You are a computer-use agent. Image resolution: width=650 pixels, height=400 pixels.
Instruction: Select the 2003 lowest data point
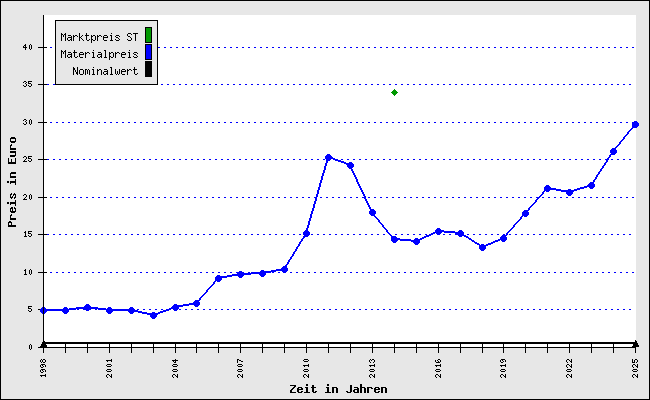click(153, 315)
